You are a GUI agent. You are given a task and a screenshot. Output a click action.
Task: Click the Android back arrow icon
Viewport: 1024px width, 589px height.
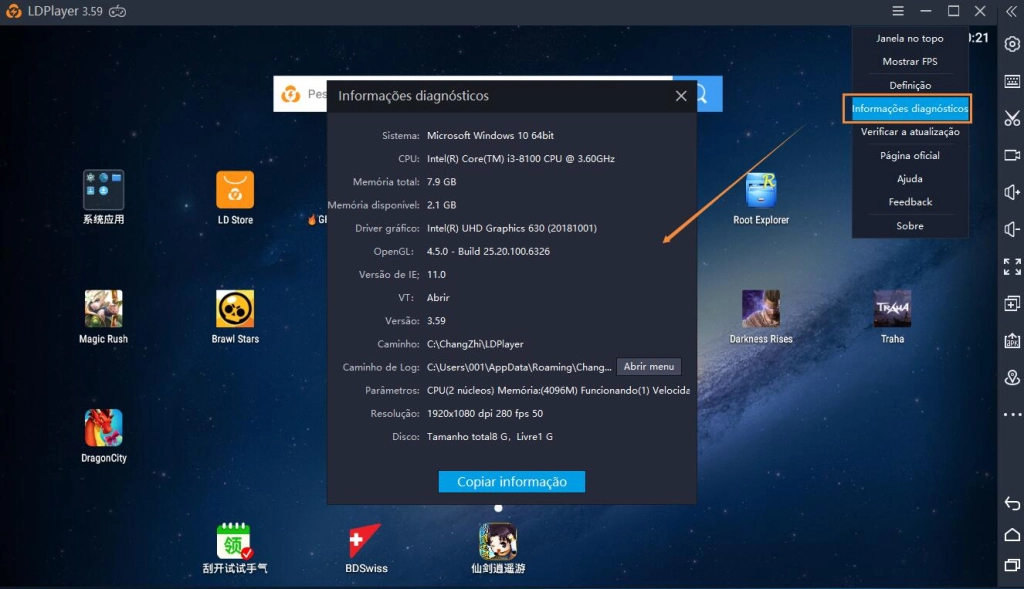pyautogui.click(x=1012, y=503)
